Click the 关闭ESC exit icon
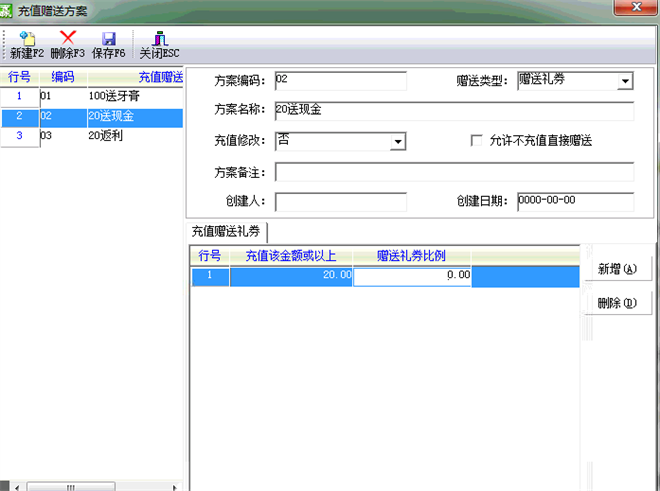The height and width of the screenshot is (491, 660). [160, 38]
